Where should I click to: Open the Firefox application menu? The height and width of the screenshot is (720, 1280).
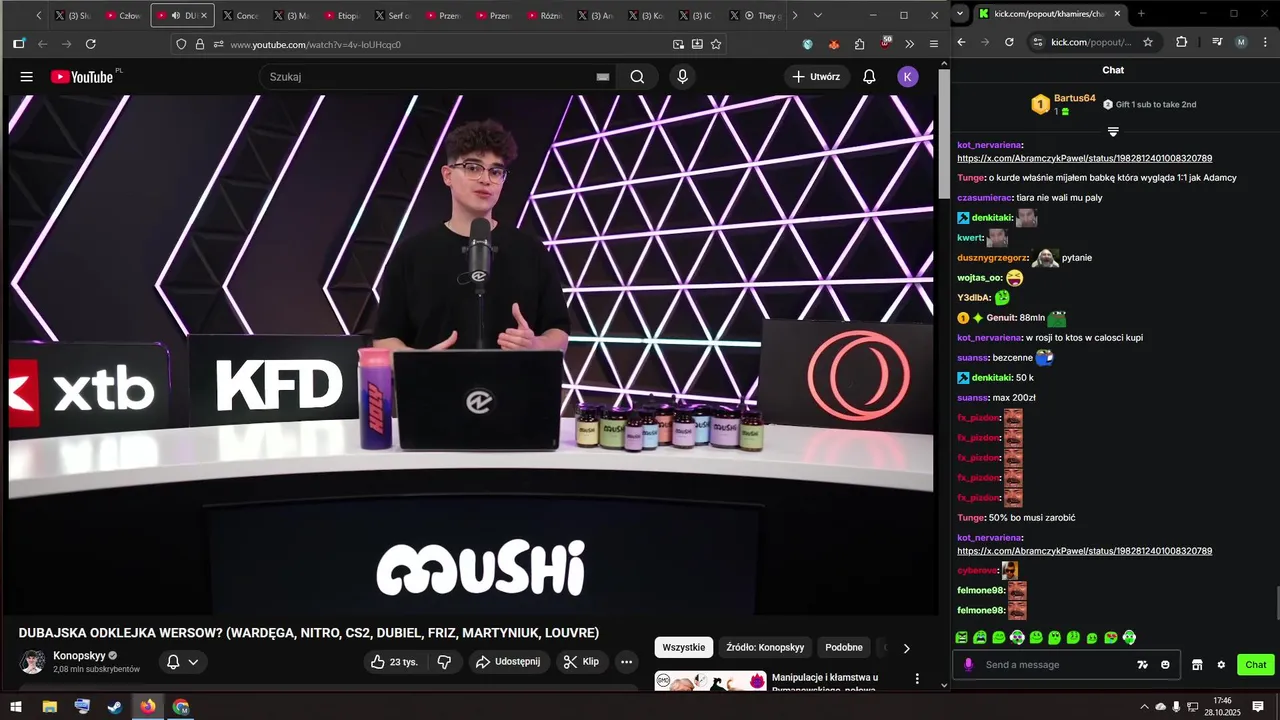[x=934, y=44]
